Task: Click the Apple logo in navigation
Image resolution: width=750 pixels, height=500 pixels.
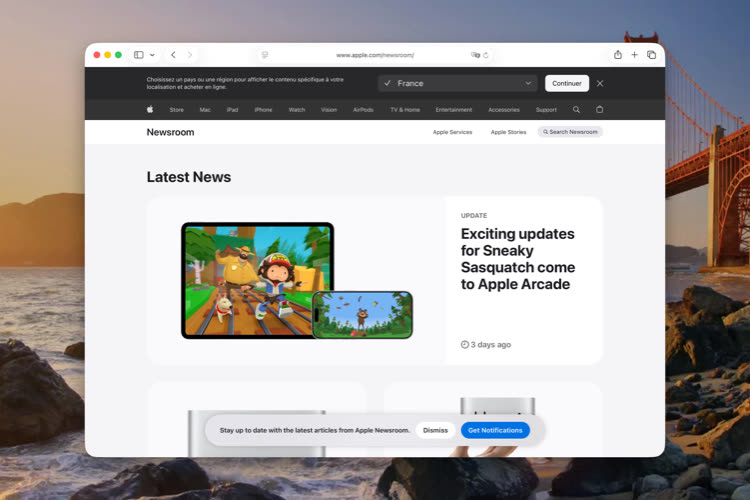Action: (x=150, y=110)
